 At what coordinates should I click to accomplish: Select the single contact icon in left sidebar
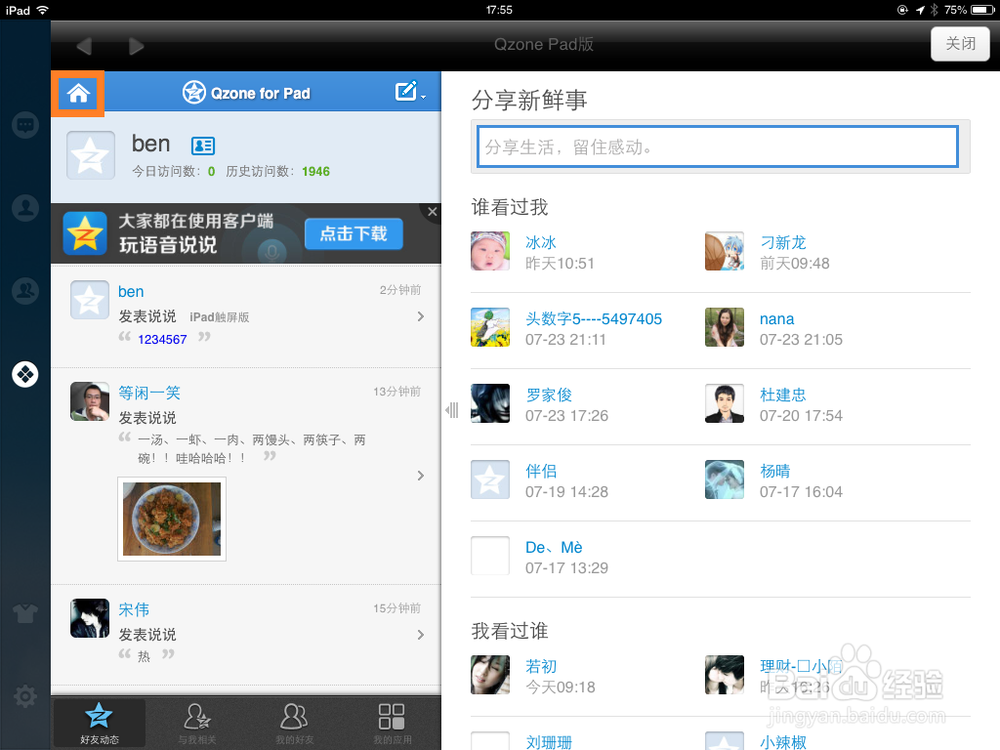25,207
